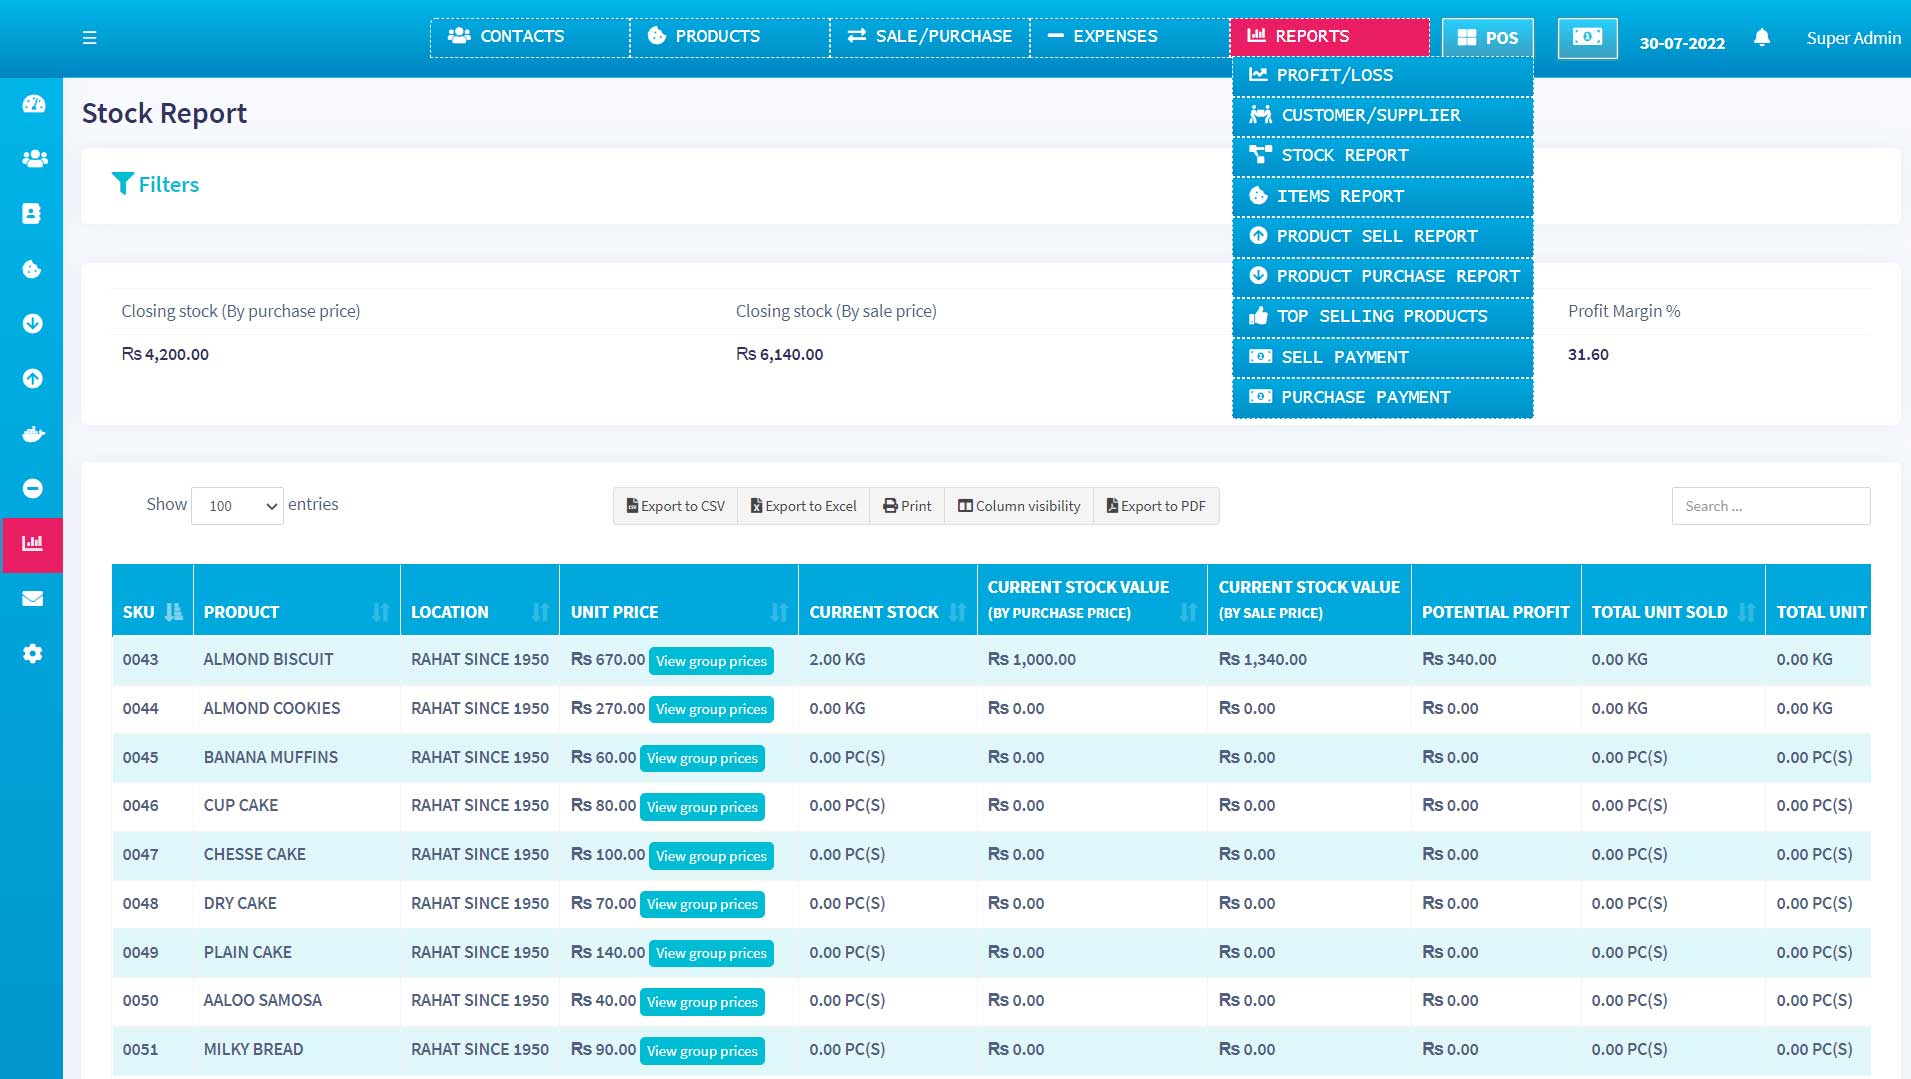Click the table Search field
The height and width of the screenshot is (1079, 1911).
(x=1770, y=506)
